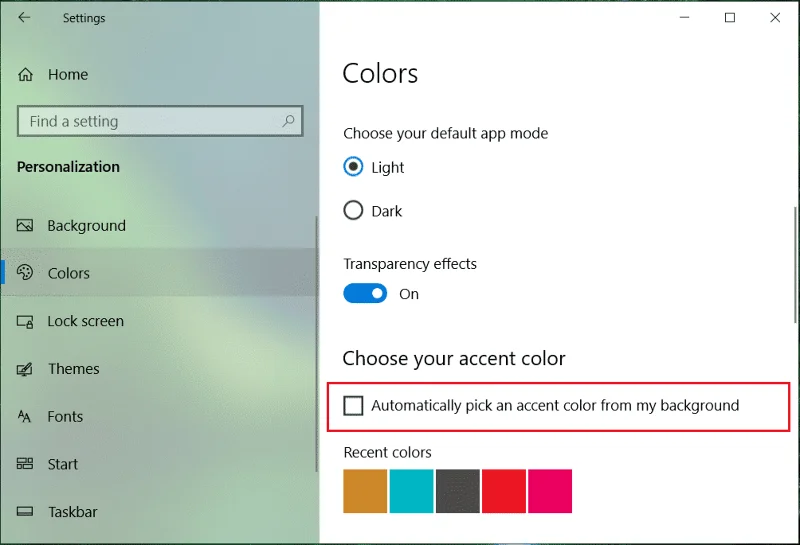Click the Transparency effects label
The width and height of the screenshot is (800, 545).
click(410, 264)
